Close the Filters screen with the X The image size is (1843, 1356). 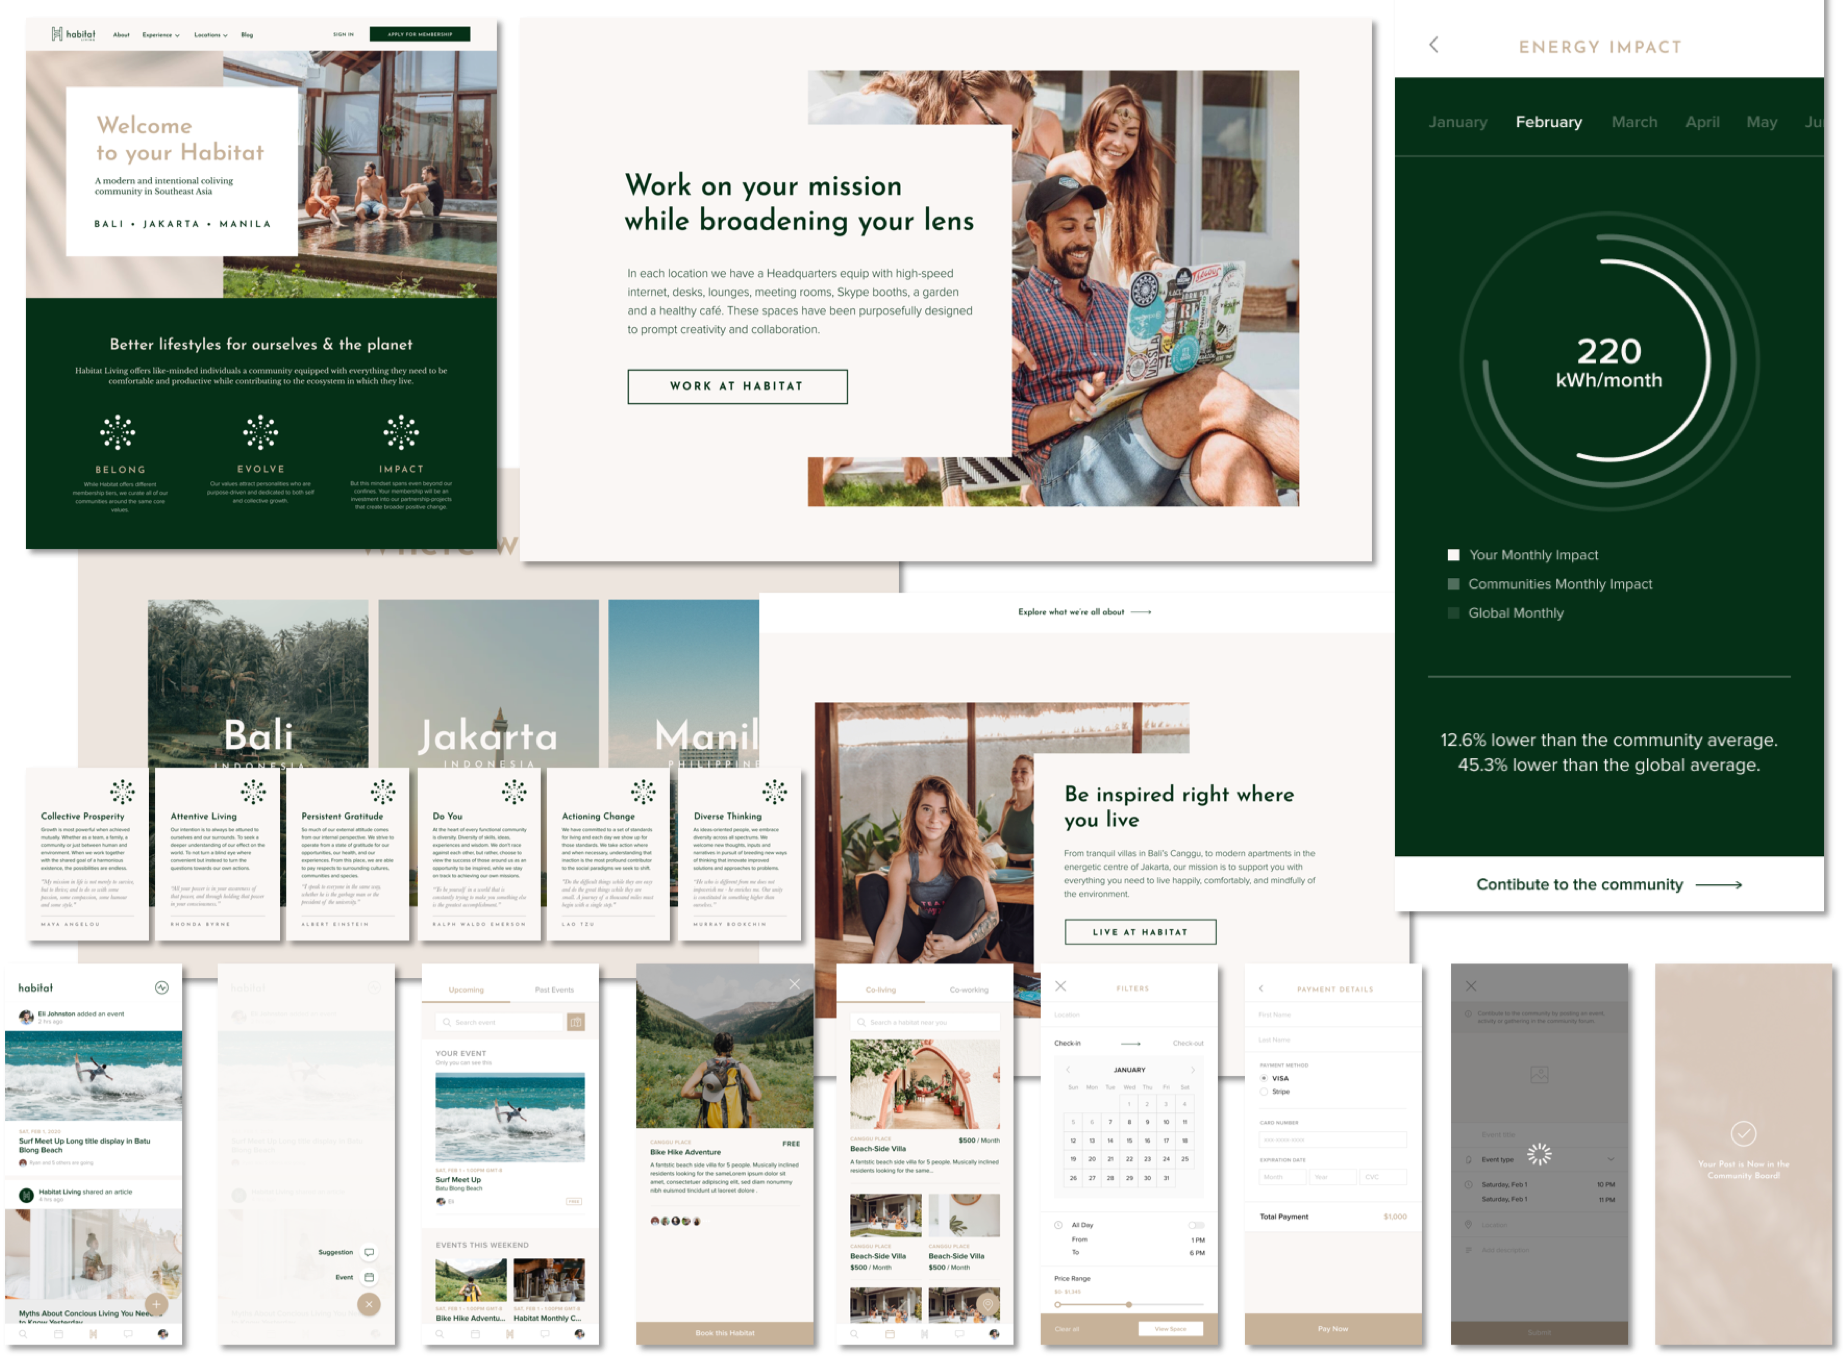pos(1061,986)
